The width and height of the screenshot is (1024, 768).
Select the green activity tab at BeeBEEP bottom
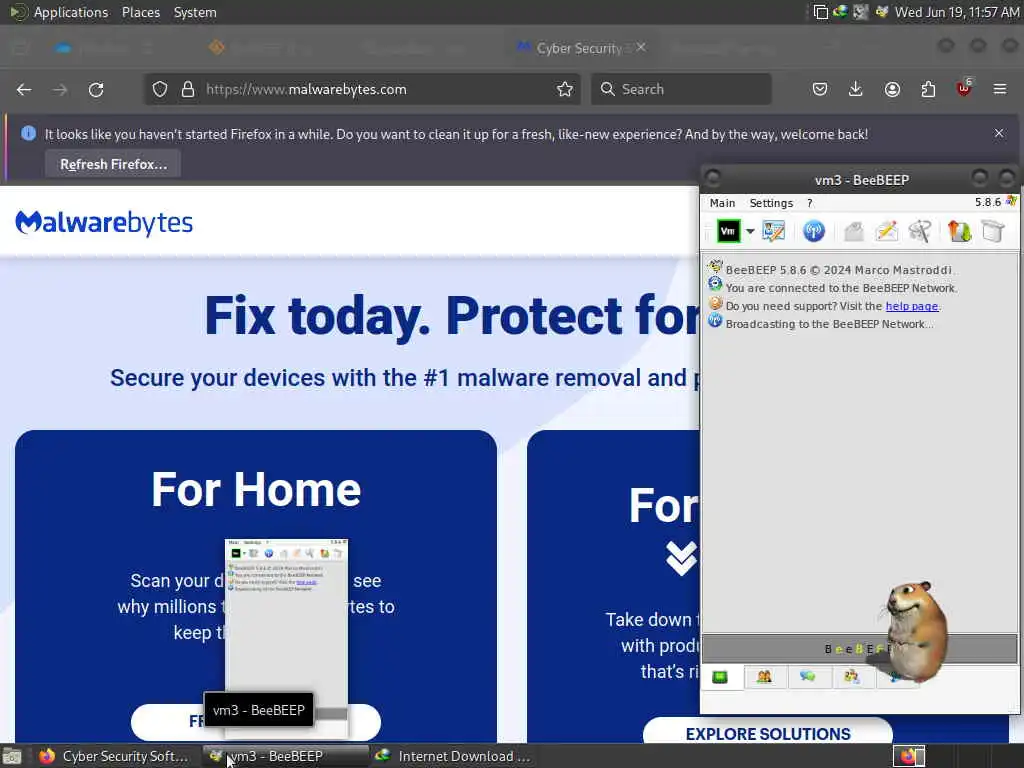pyautogui.click(x=720, y=677)
